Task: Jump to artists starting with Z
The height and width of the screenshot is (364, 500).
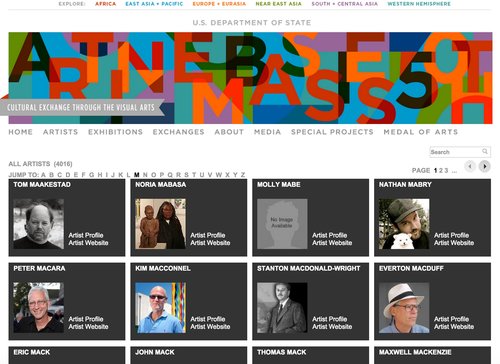Action: [x=243, y=175]
